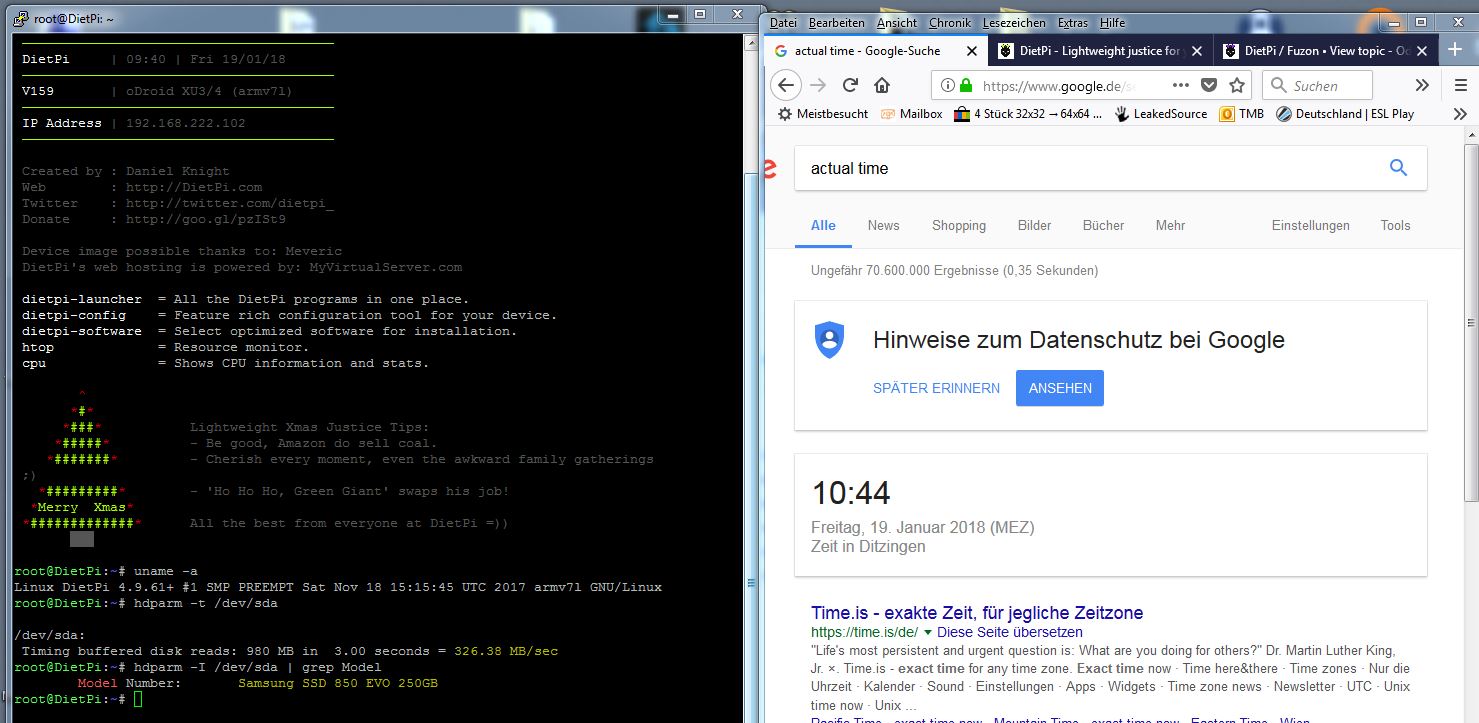Viewport: 1479px width, 723px height.
Task: Open the Datei menu
Action: coord(783,23)
